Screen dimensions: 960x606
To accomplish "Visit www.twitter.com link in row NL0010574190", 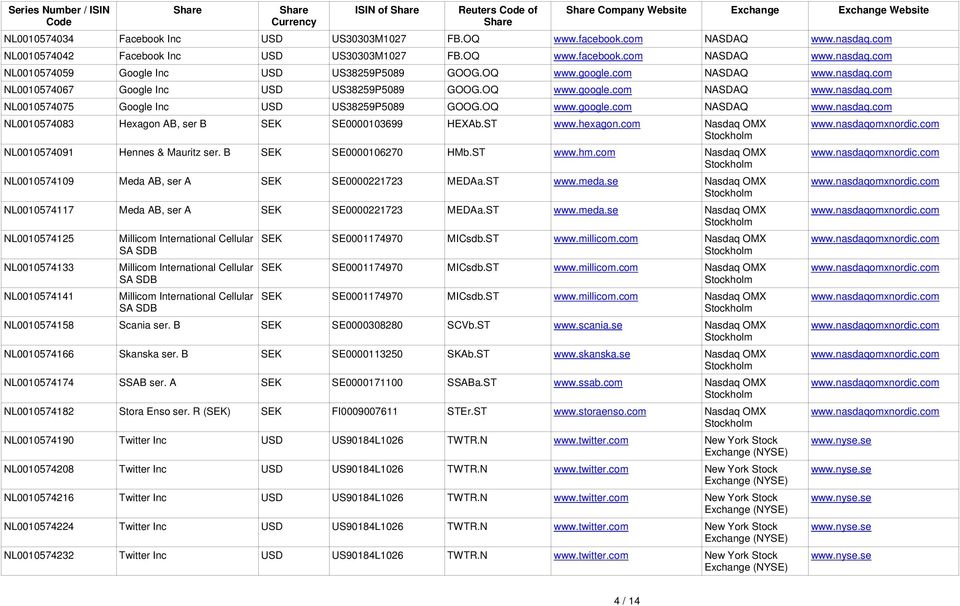I will coord(590,441).
